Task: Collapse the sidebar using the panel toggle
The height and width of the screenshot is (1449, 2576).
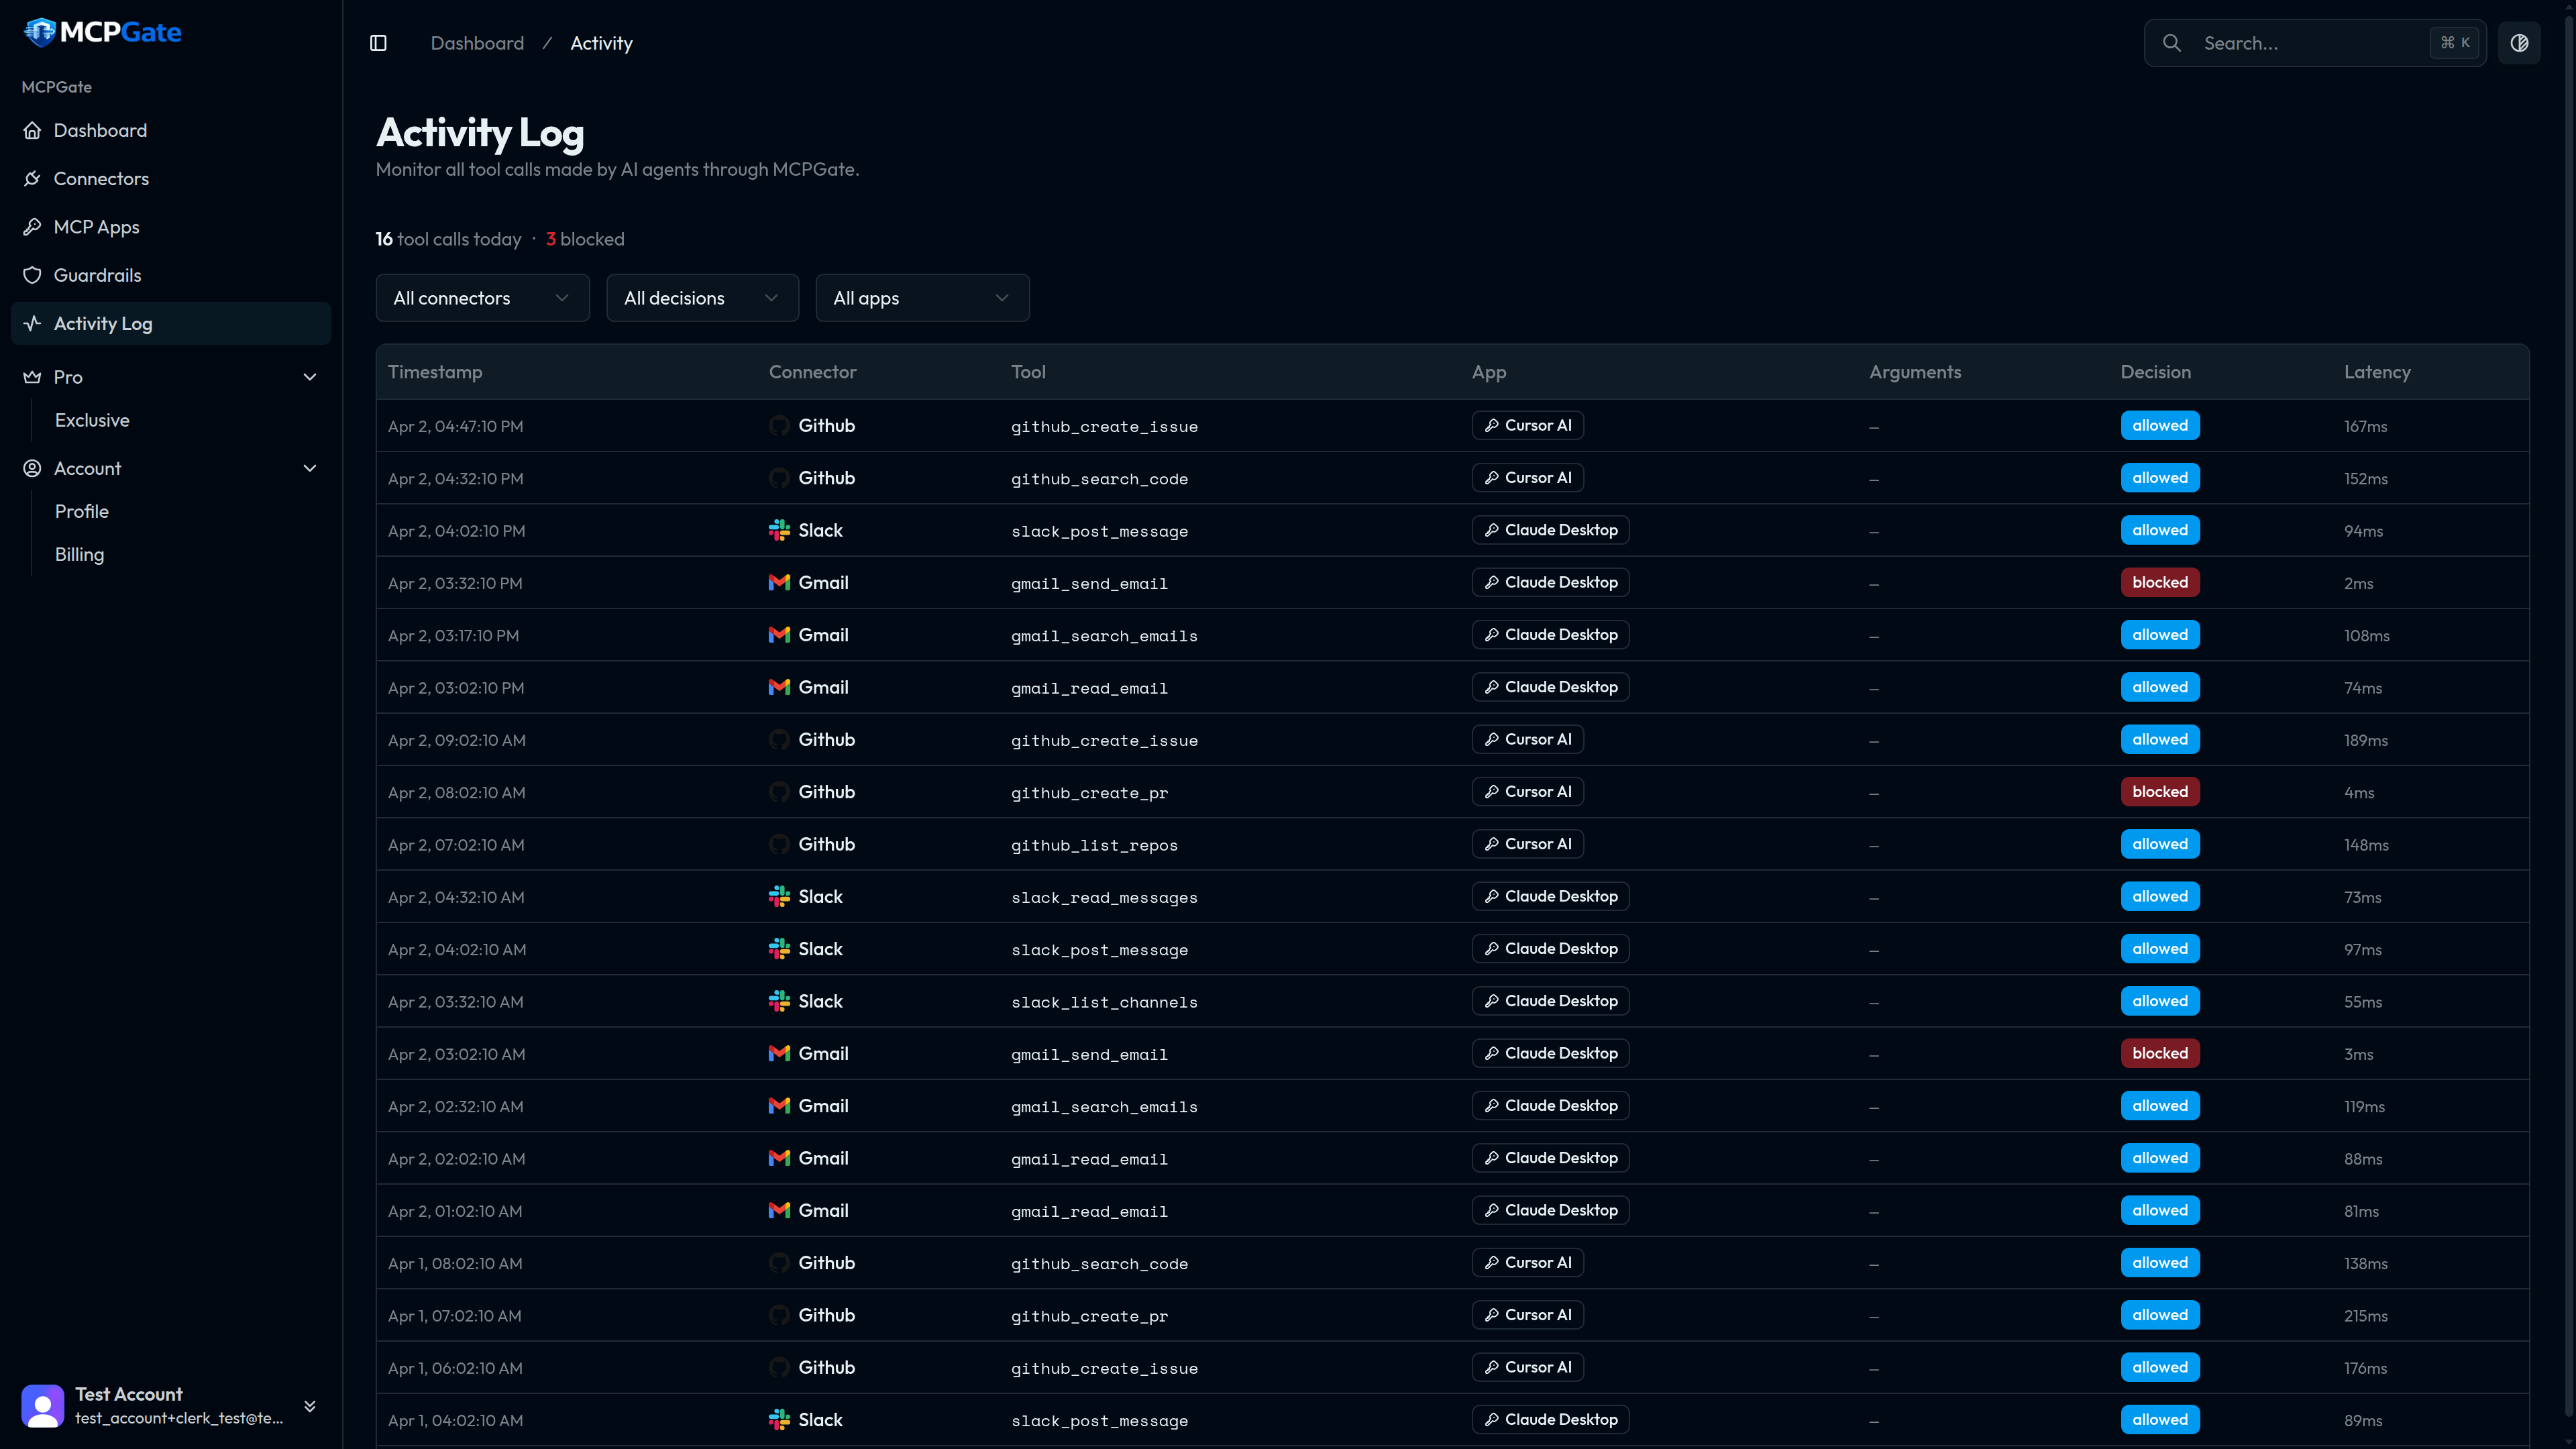Action: (378, 43)
